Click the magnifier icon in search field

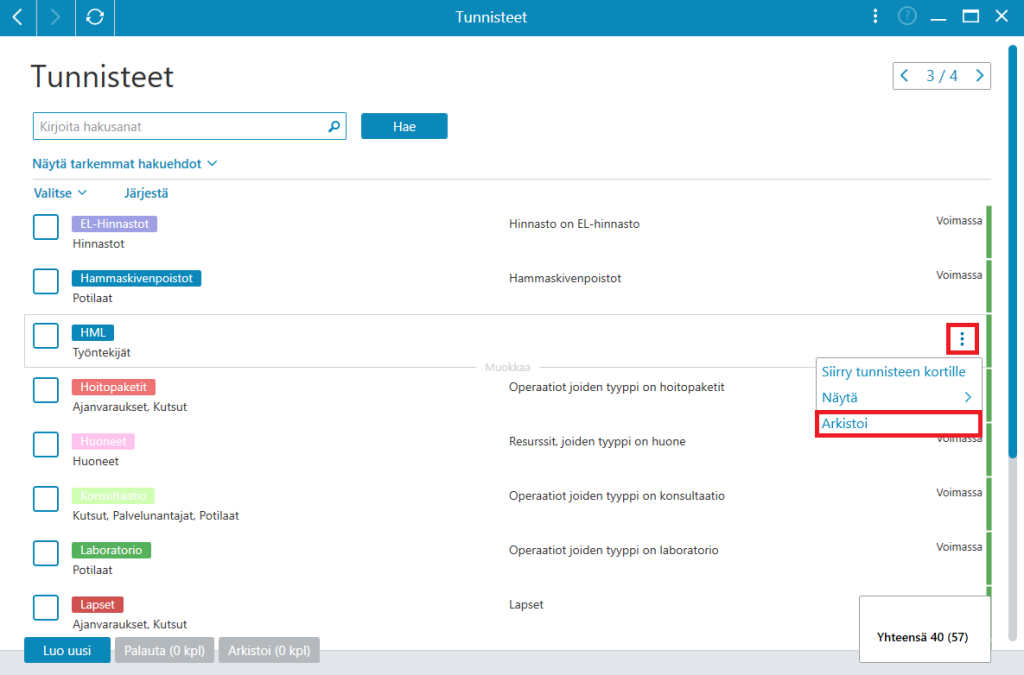click(x=334, y=126)
